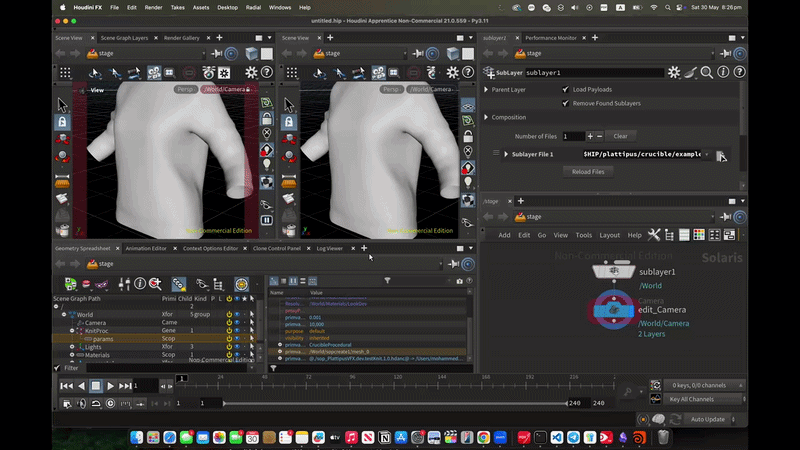Image resolution: width=800 pixels, height=450 pixels.
Task: Select the right viewport arrow select tool
Action: (x=289, y=105)
